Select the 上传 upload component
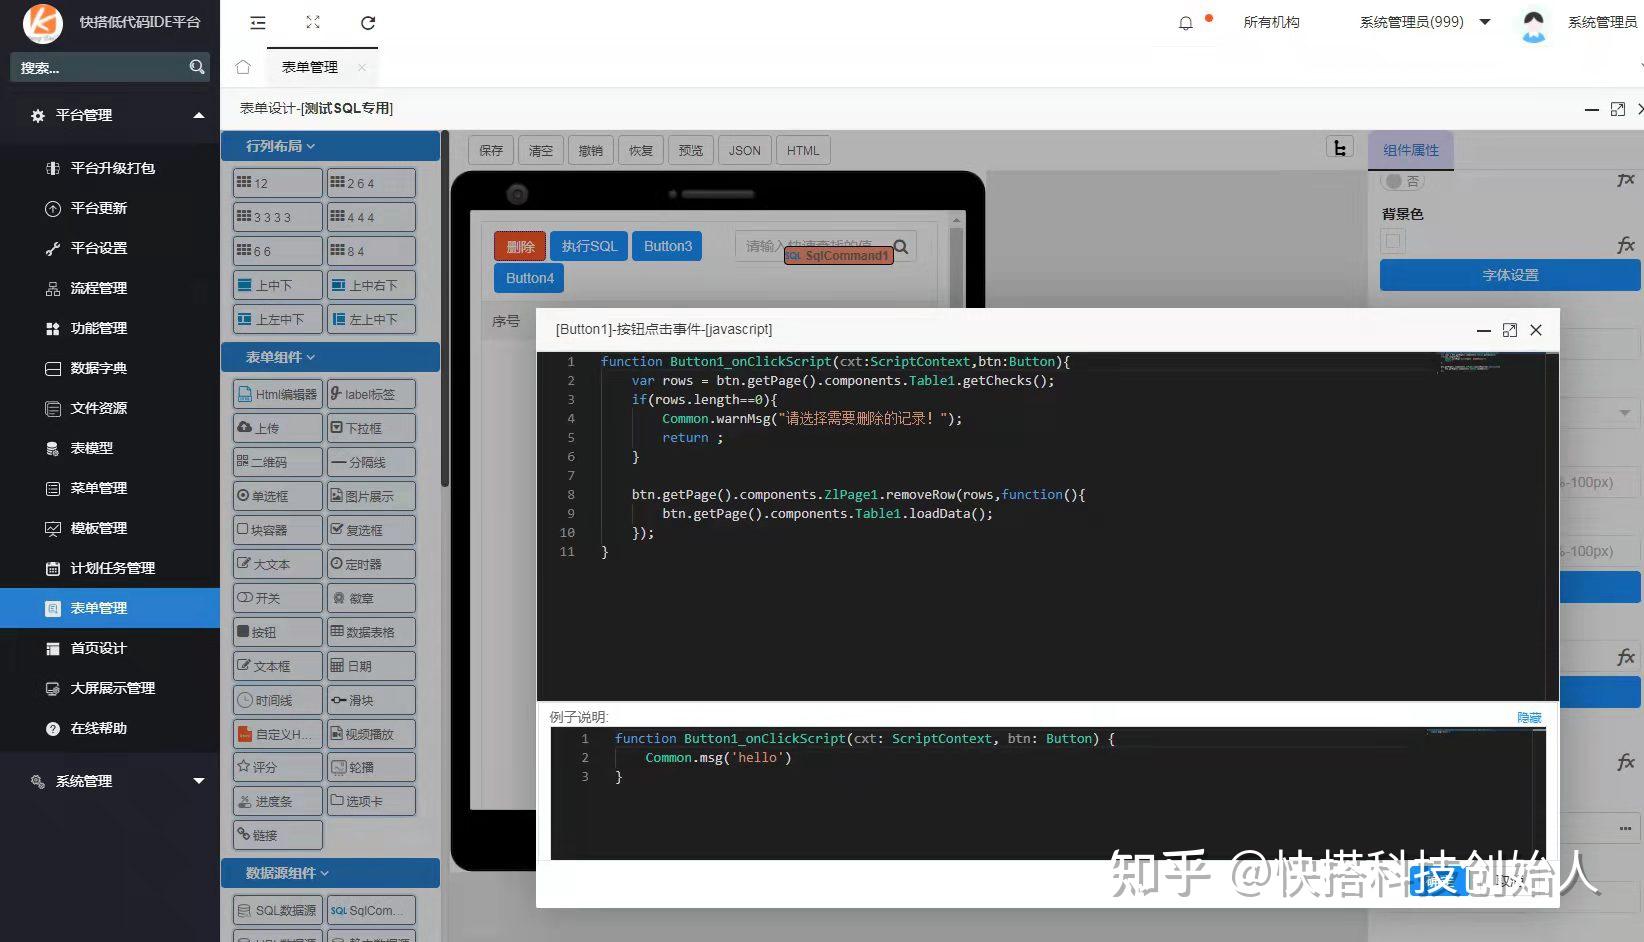The width and height of the screenshot is (1644, 942). [278, 428]
